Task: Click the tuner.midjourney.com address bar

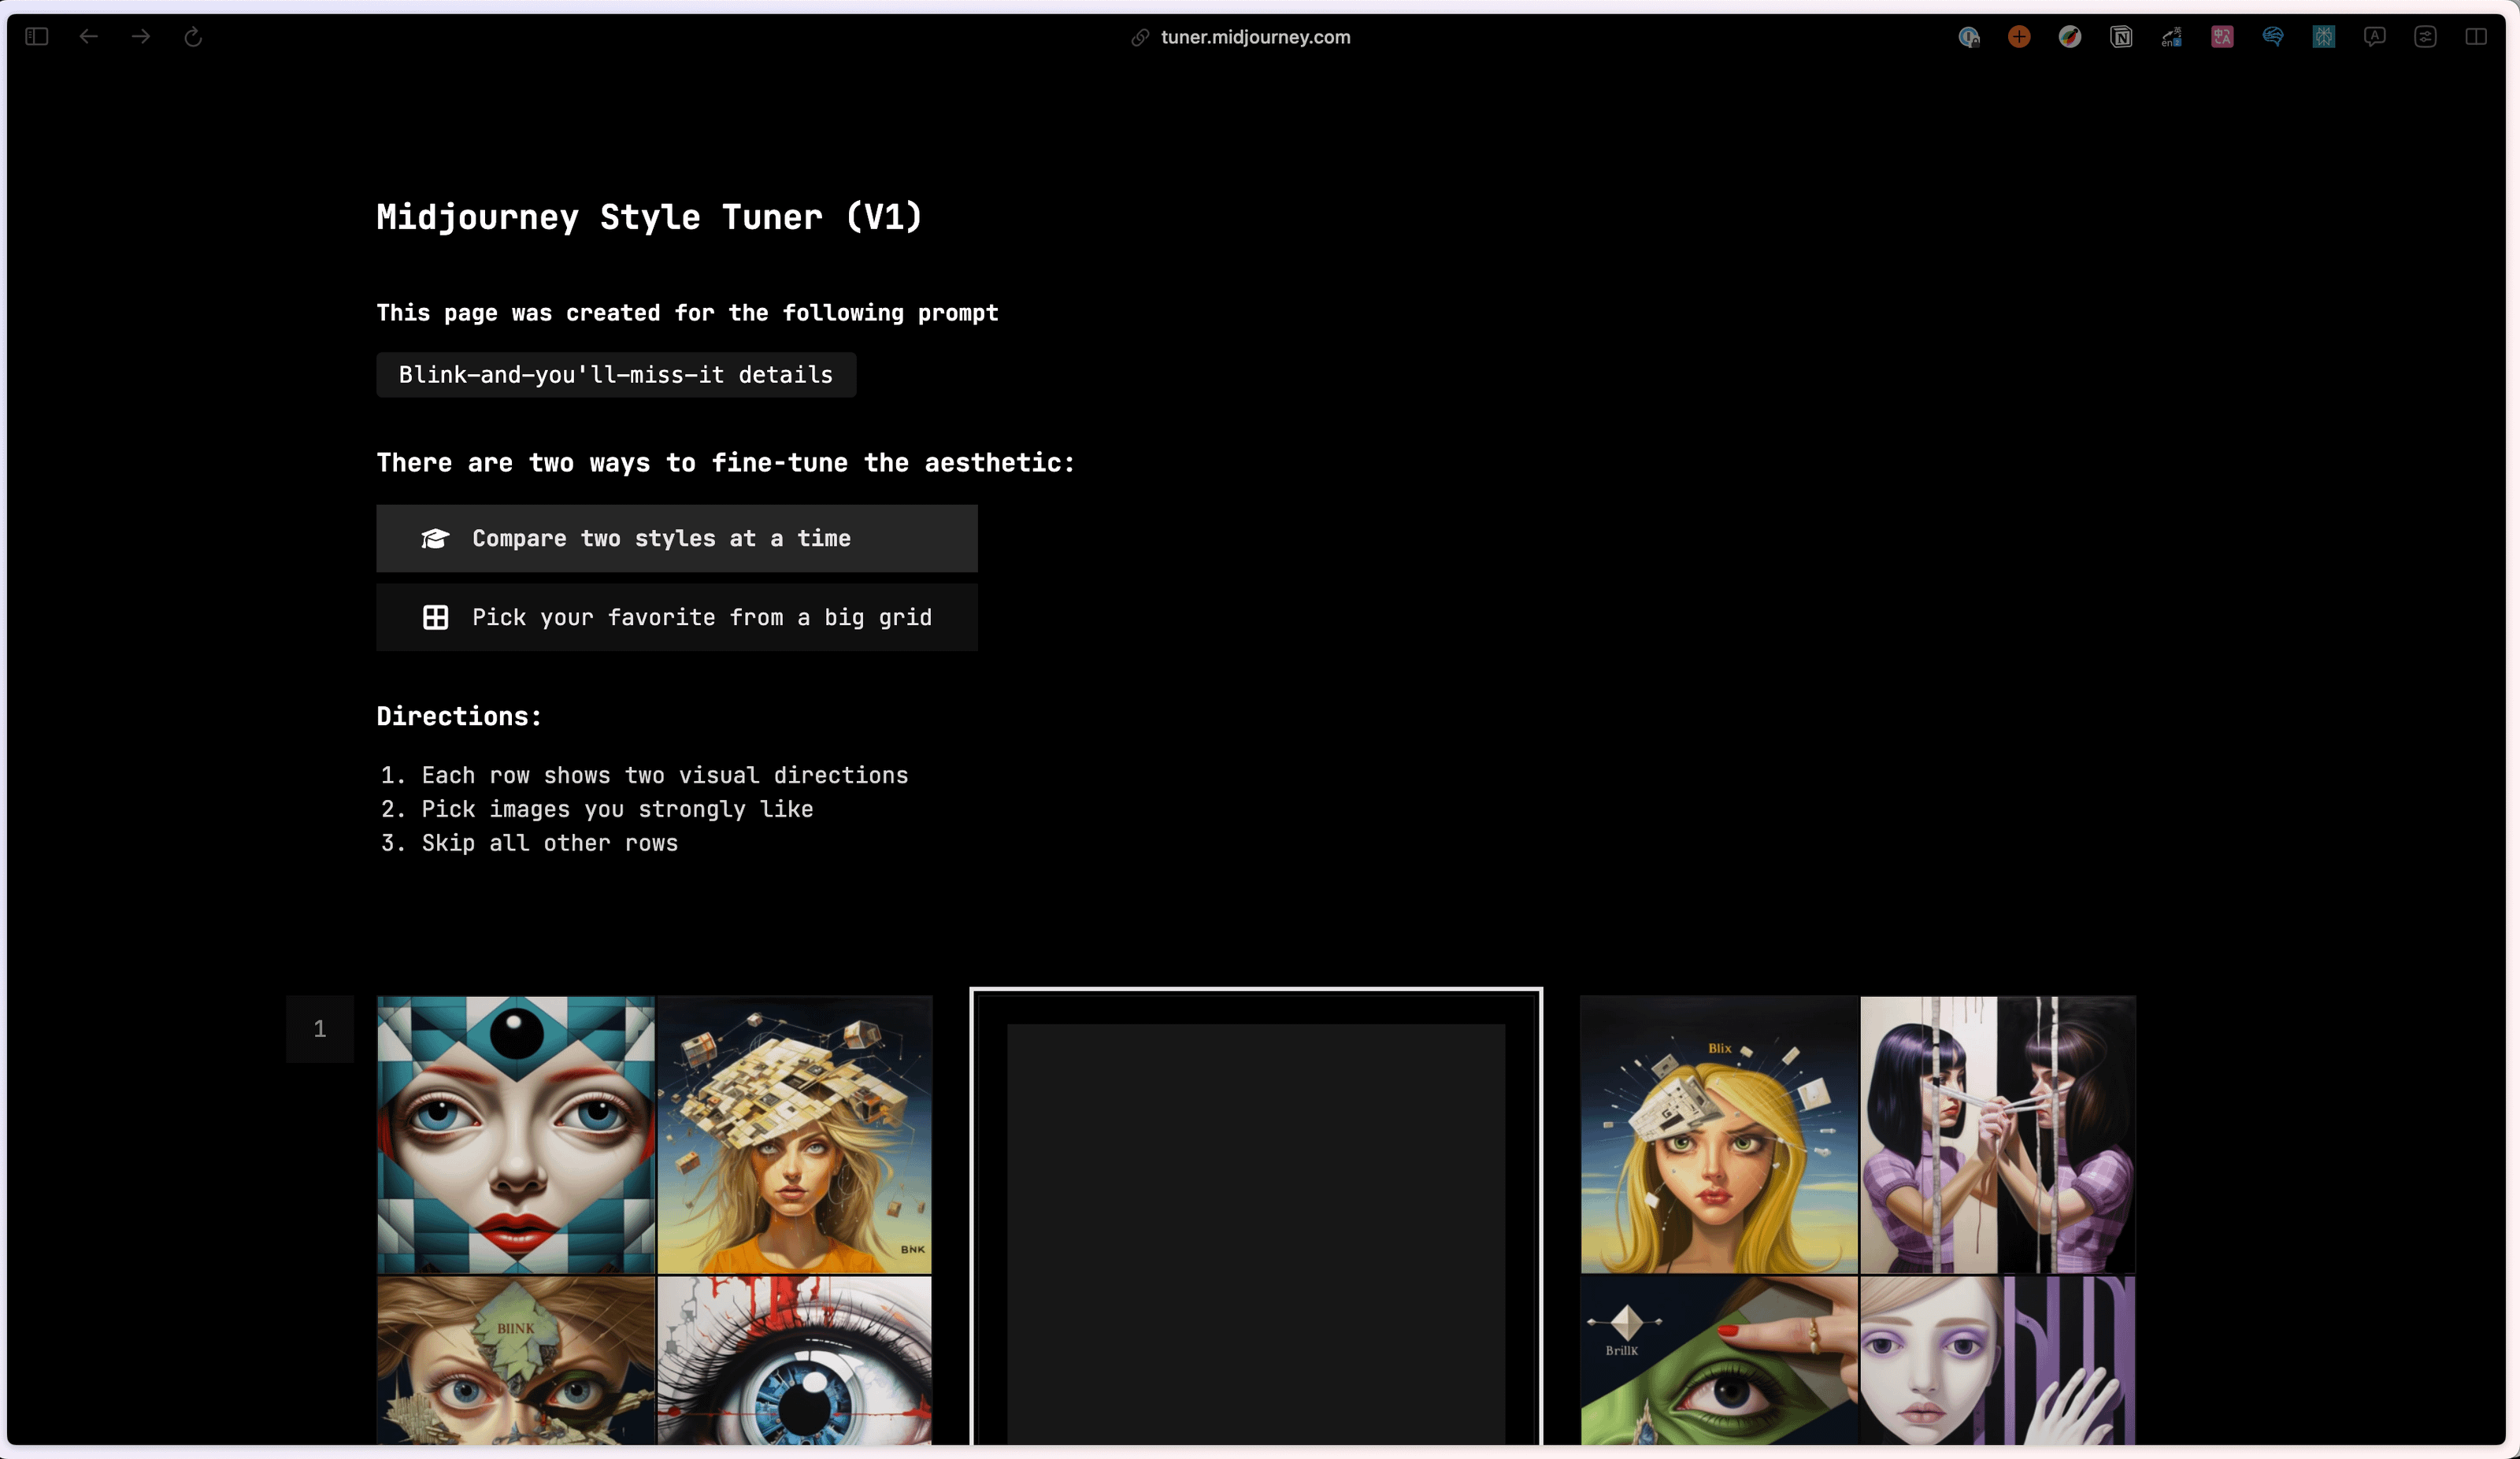Action: [x=1254, y=37]
